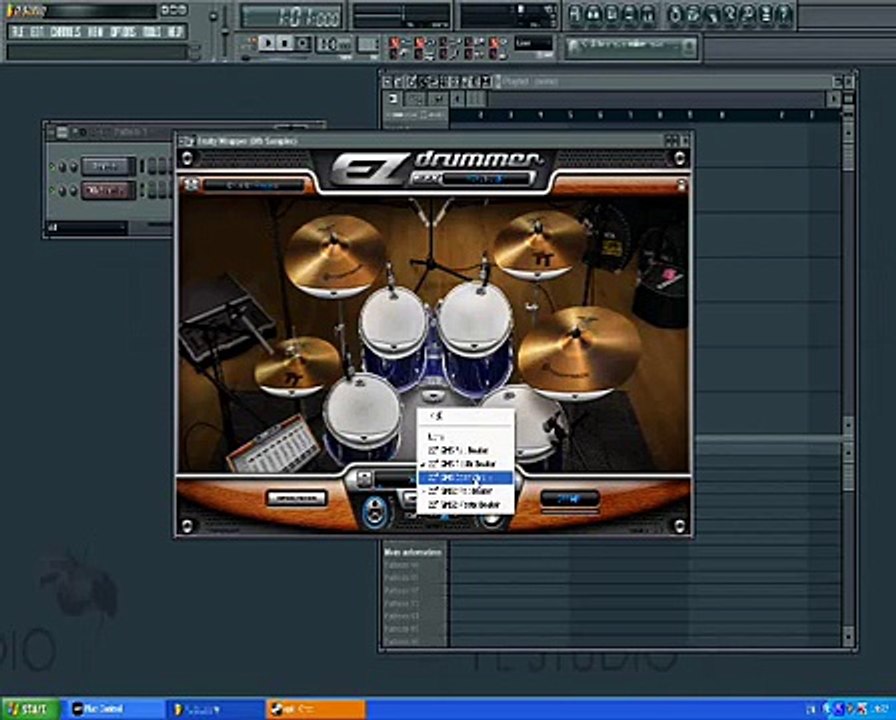The width and height of the screenshot is (896, 720).
Task: Click the Open Grooves button
Action: click(297, 498)
